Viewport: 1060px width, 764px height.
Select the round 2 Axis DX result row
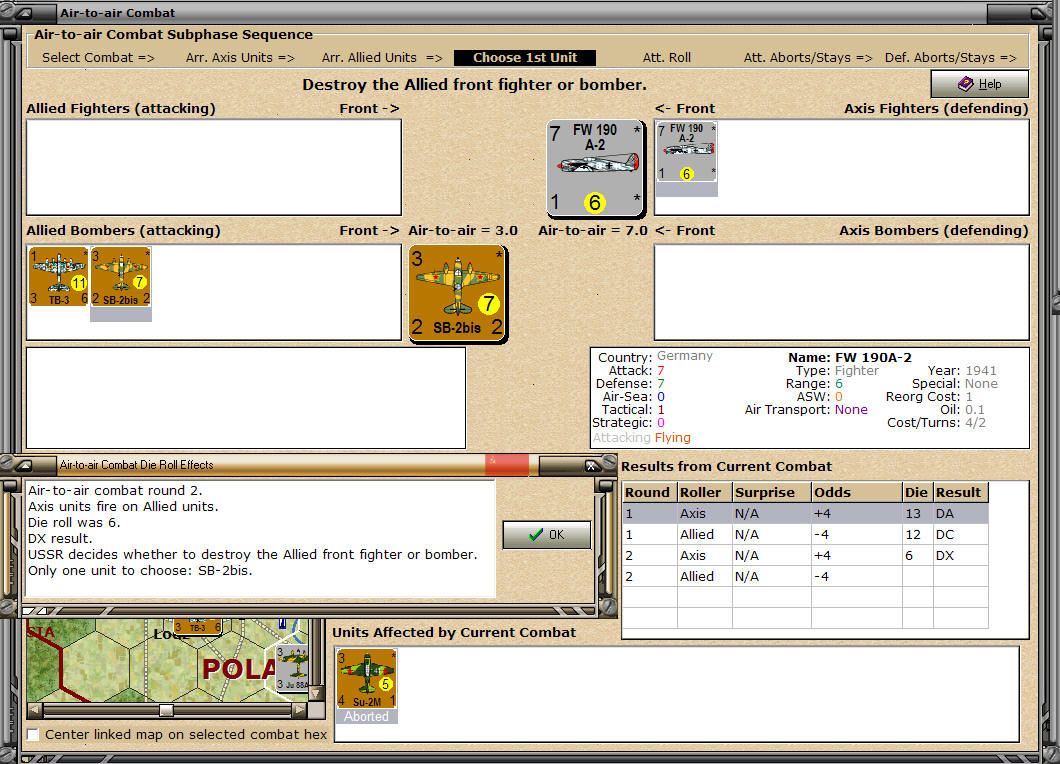pos(805,555)
